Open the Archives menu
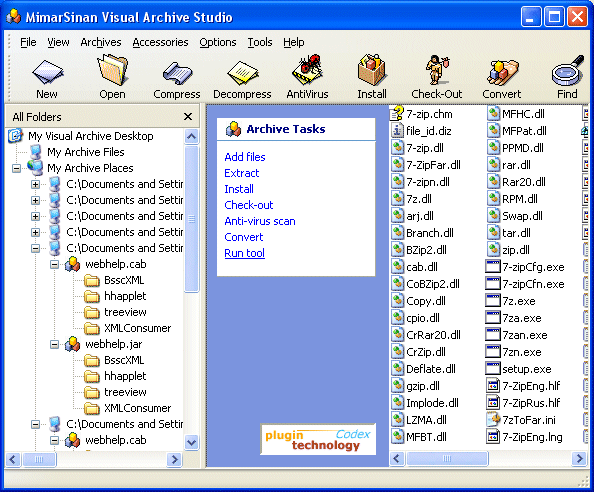594x492 pixels. click(101, 42)
